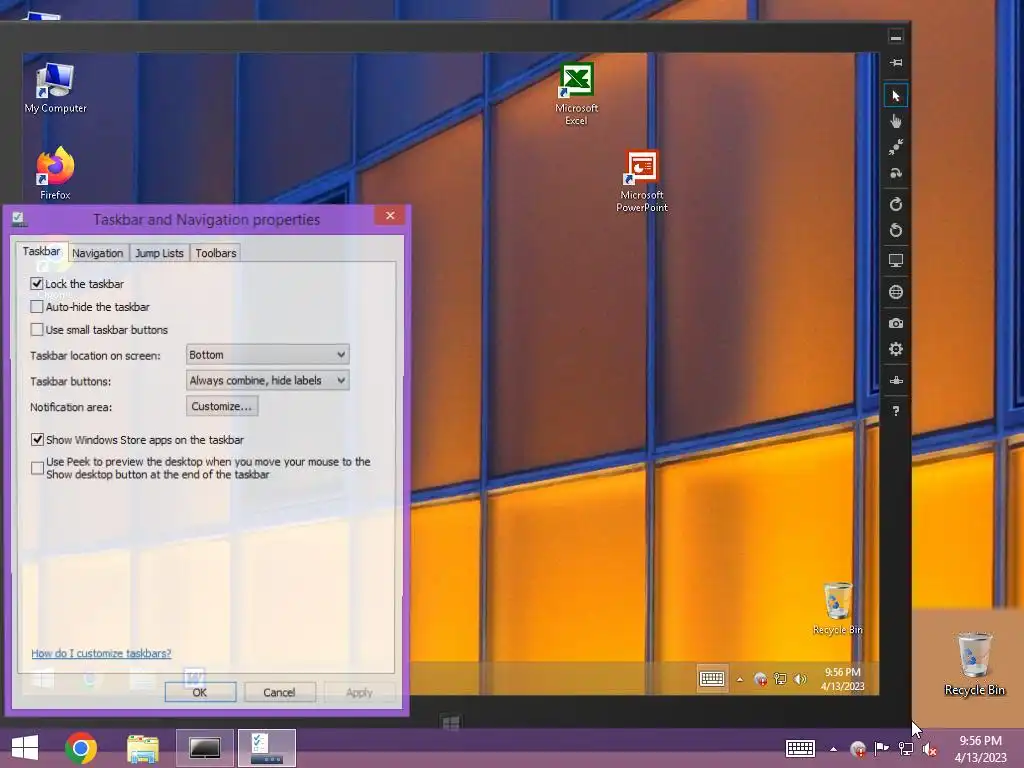This screenshot has height=768, width=1024.
Task: Select the Firefox desktop shortcut
Action: click(x=56, y=173)
